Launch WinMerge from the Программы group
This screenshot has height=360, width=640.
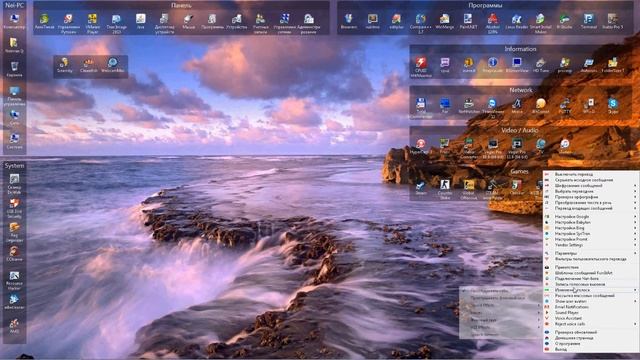(x=444, y=21)
